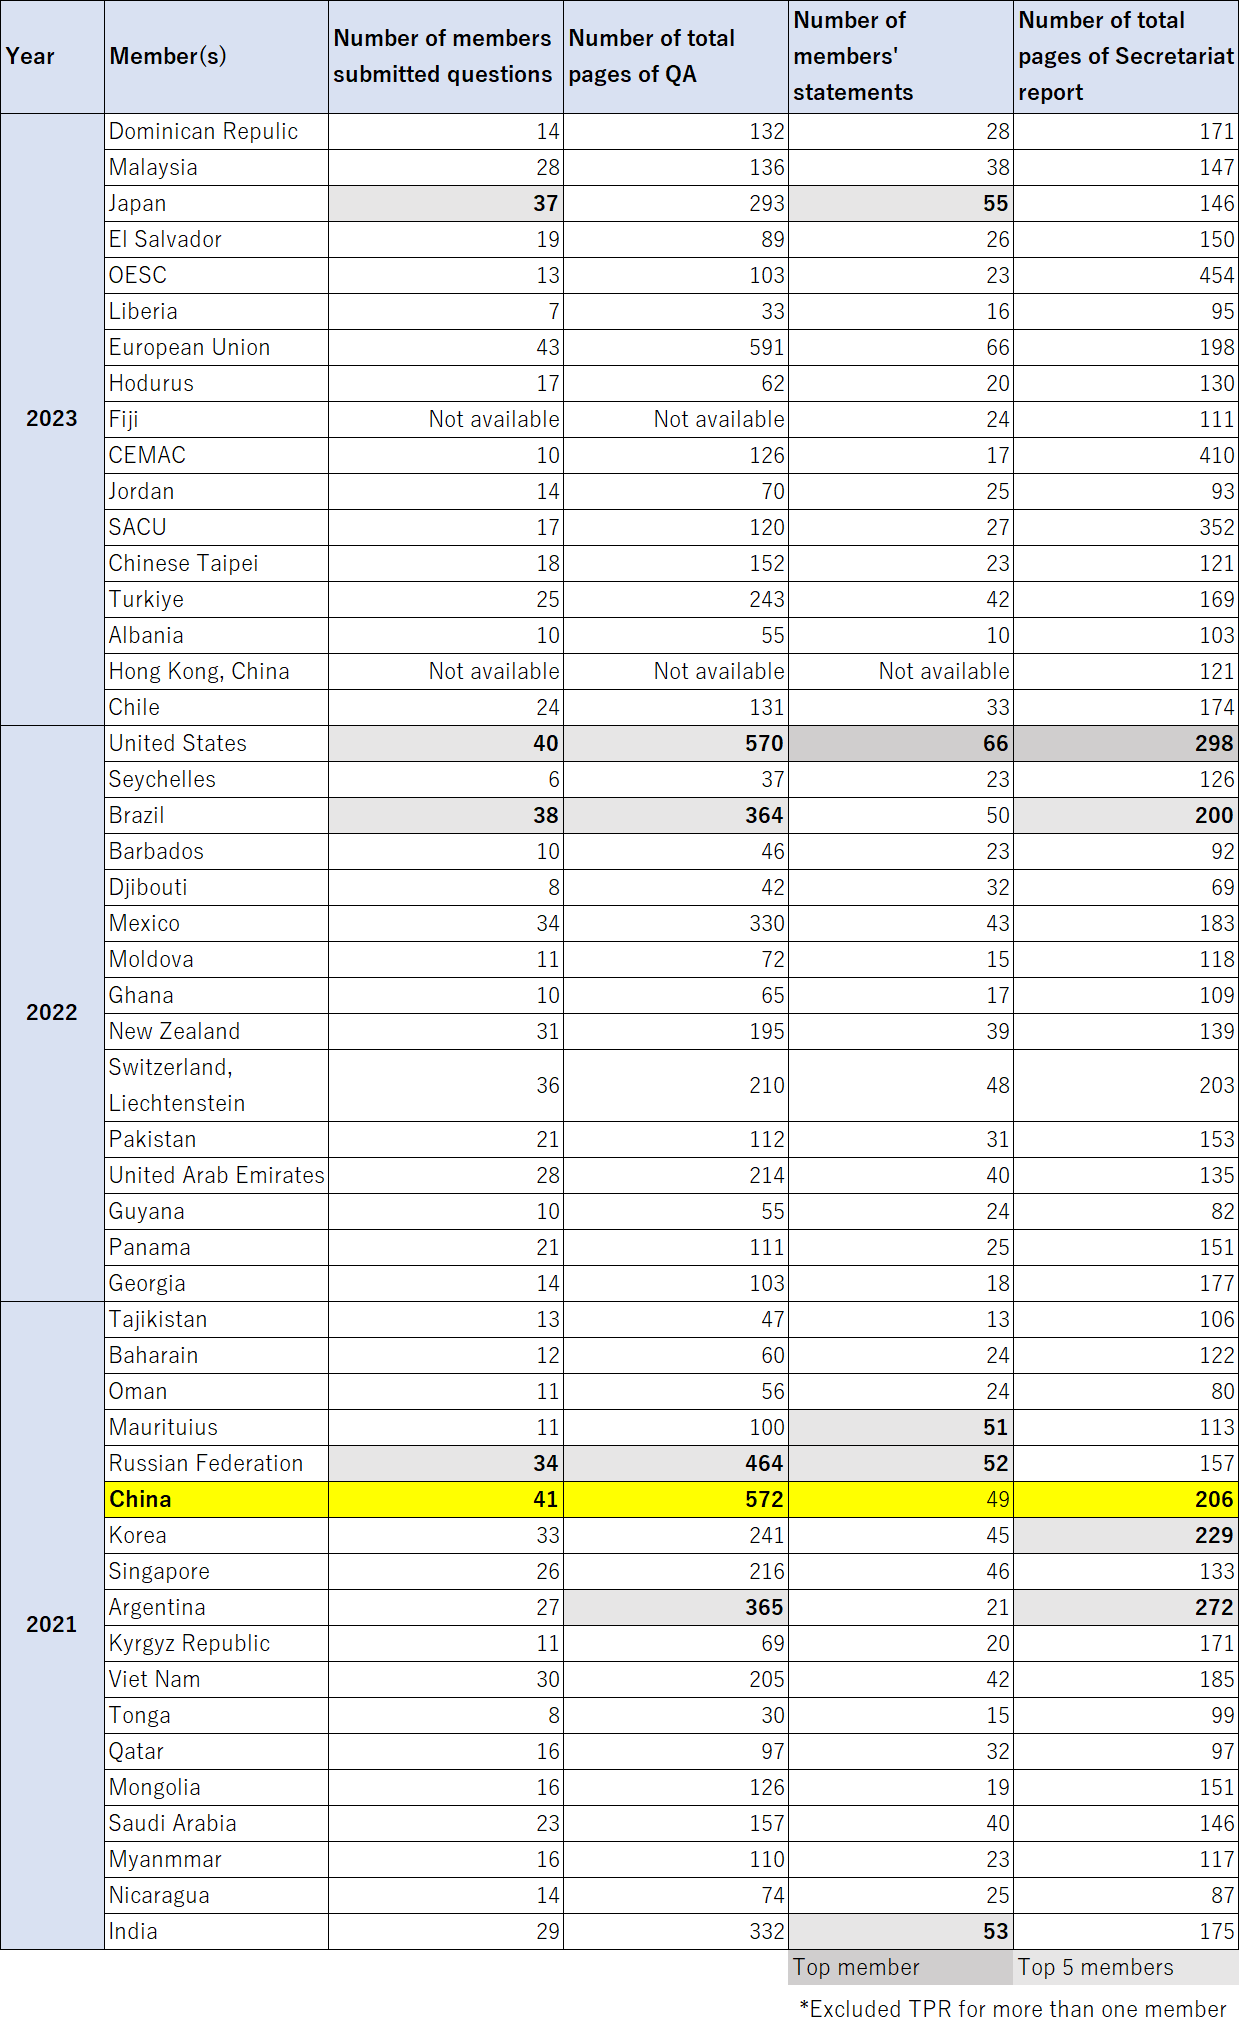
Task: Select the 'Year' header cell
Action: coord(52,57)
